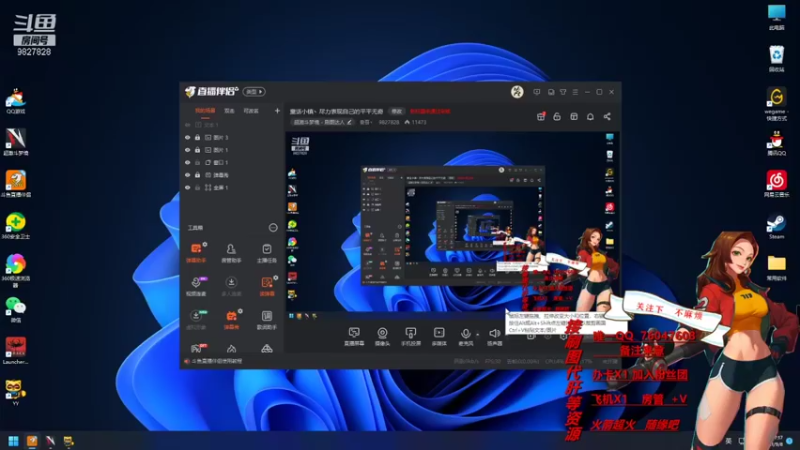Image resolution: width=800 pixels, height=450 pixels.
Task: Switch to the orange active scene tab
Action: [x=205, y=111]
